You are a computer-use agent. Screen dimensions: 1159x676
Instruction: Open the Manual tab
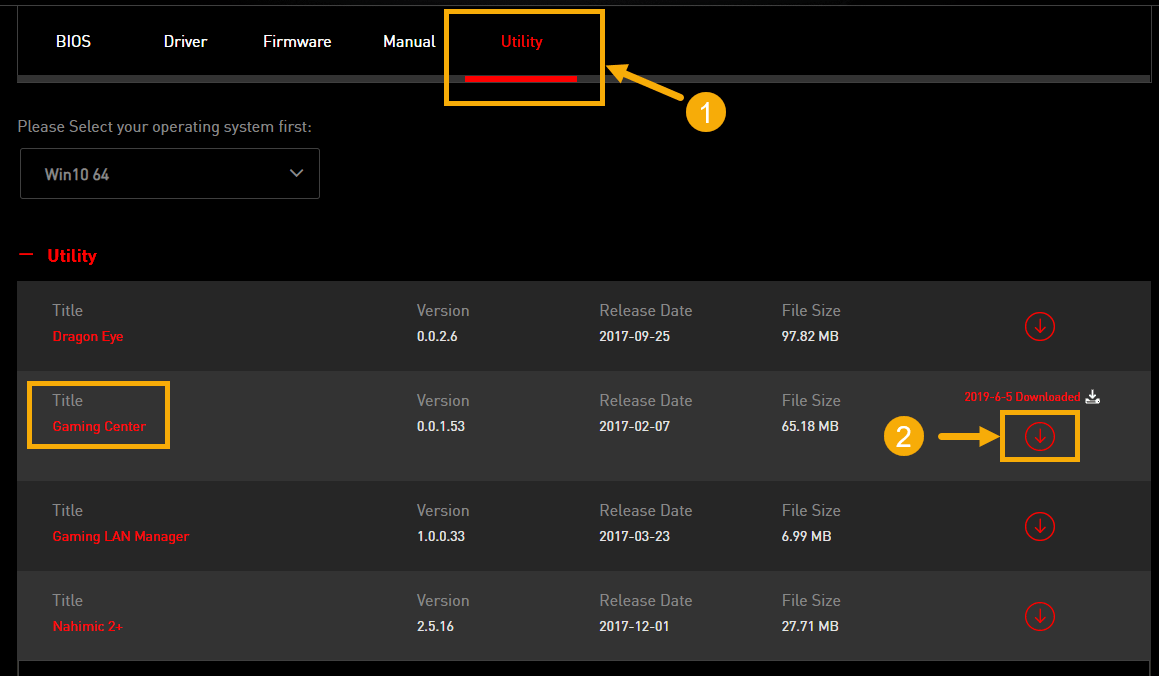[x=409, y=41]
